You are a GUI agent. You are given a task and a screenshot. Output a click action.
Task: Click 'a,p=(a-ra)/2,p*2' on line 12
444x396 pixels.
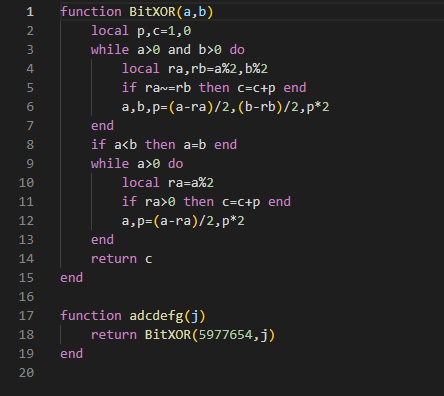point(183,221)
